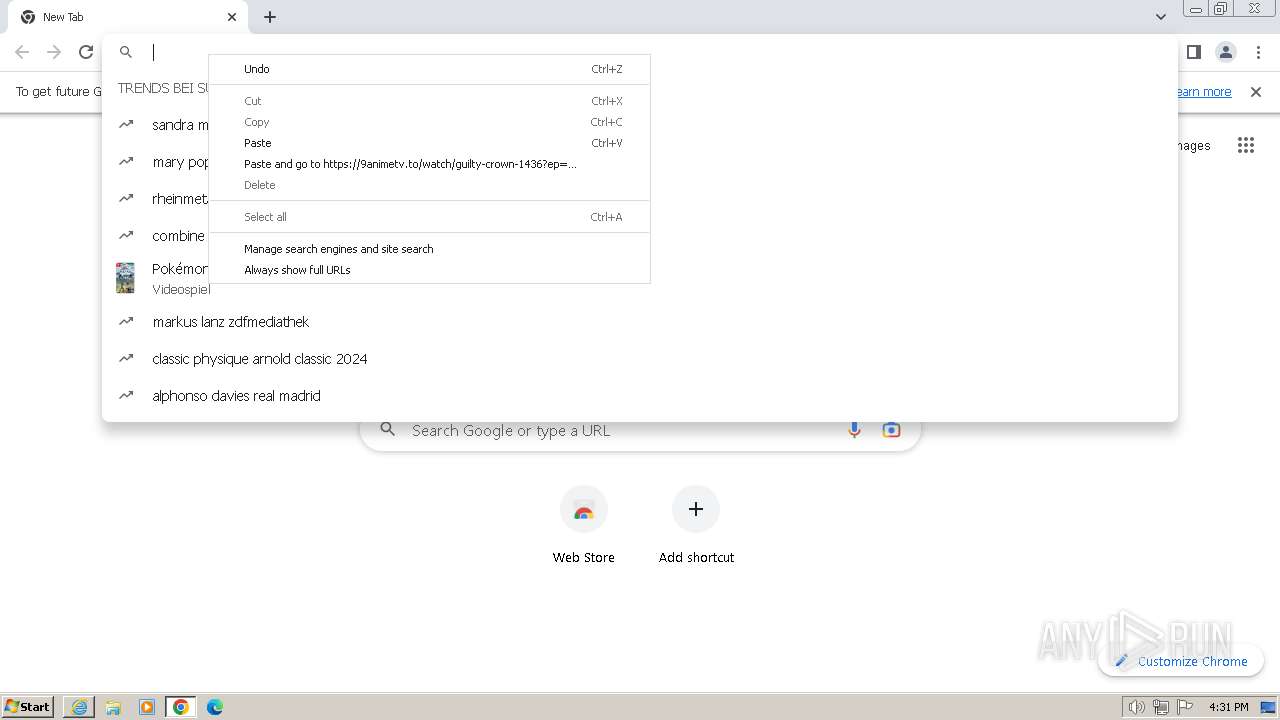Launch Microsoft Edge from taskbar
The height and width of the screenshot is (720, 1280).
(x=215, y=707)
